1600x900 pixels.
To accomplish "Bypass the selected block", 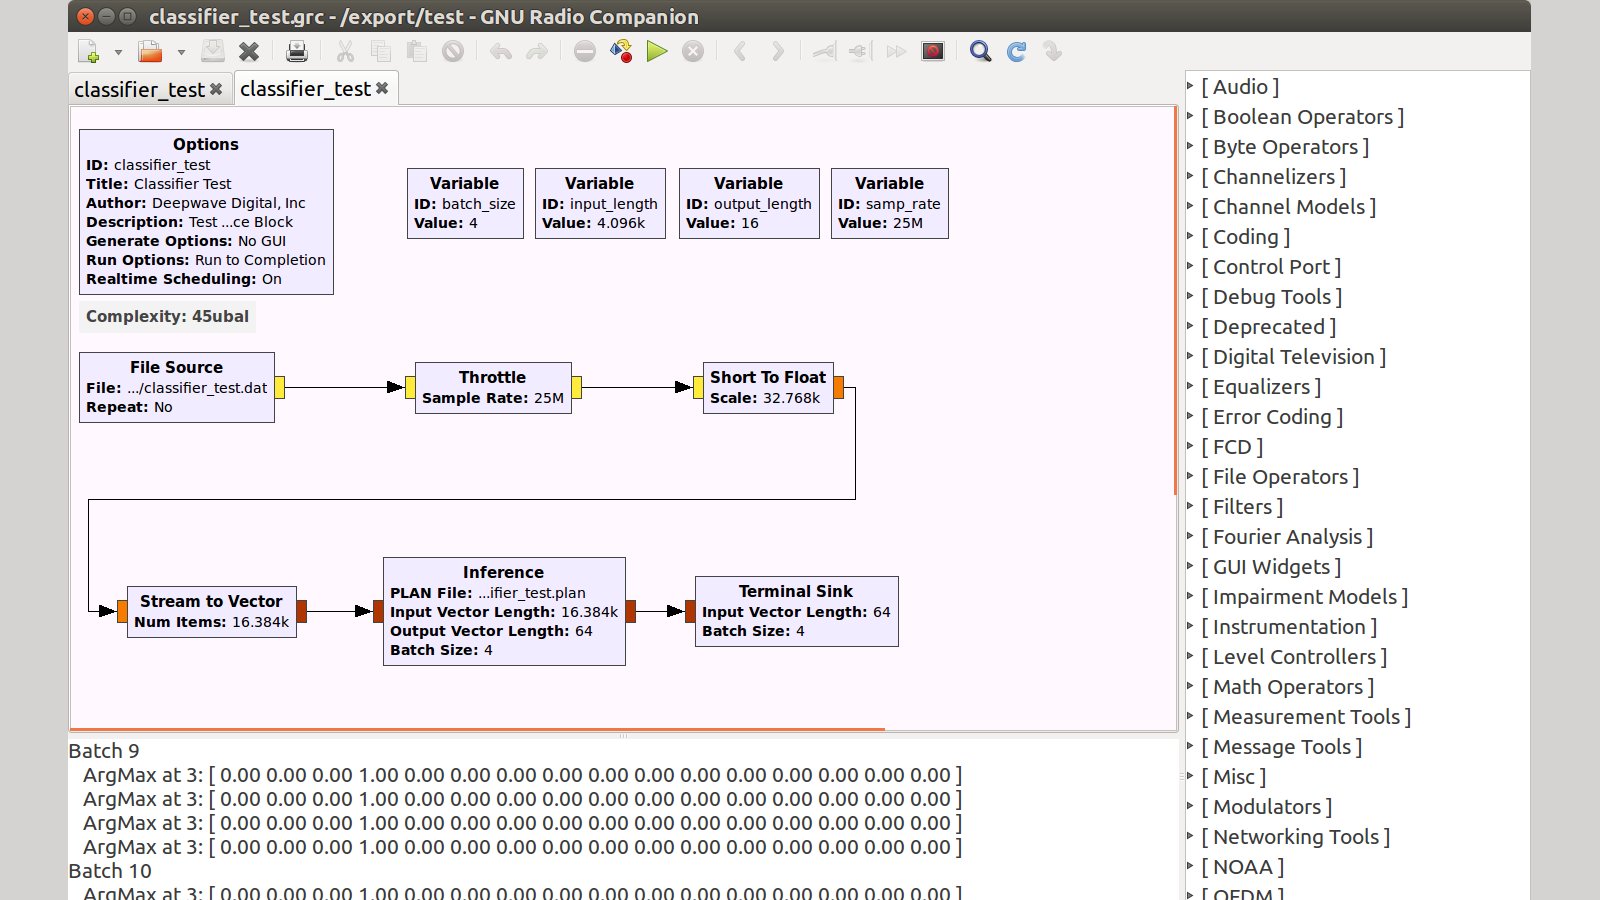I will 896,51.
